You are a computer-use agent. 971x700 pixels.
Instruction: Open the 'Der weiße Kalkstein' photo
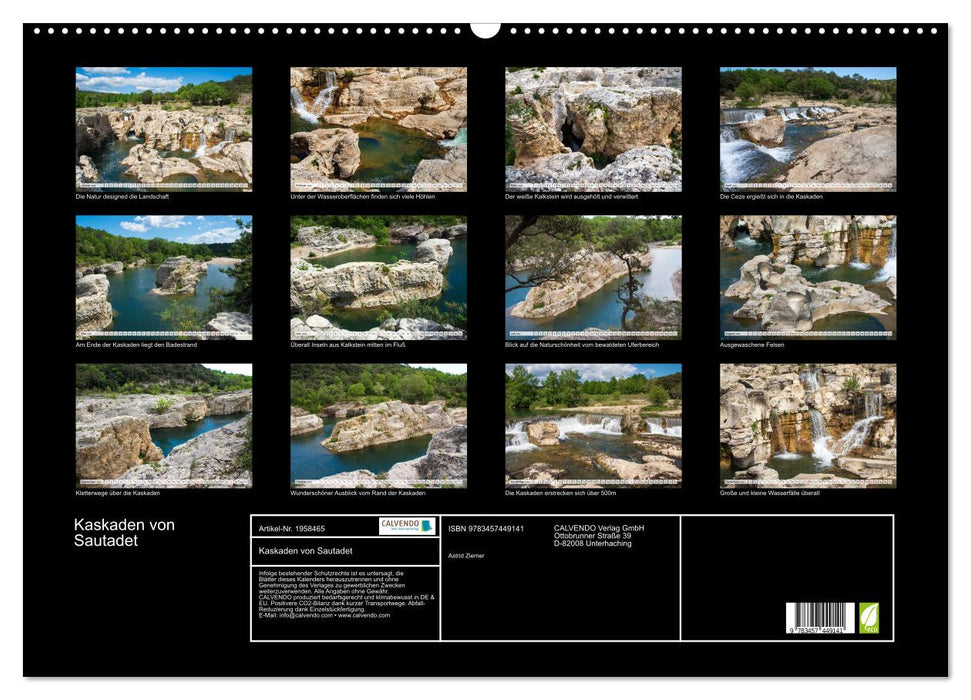593,129
